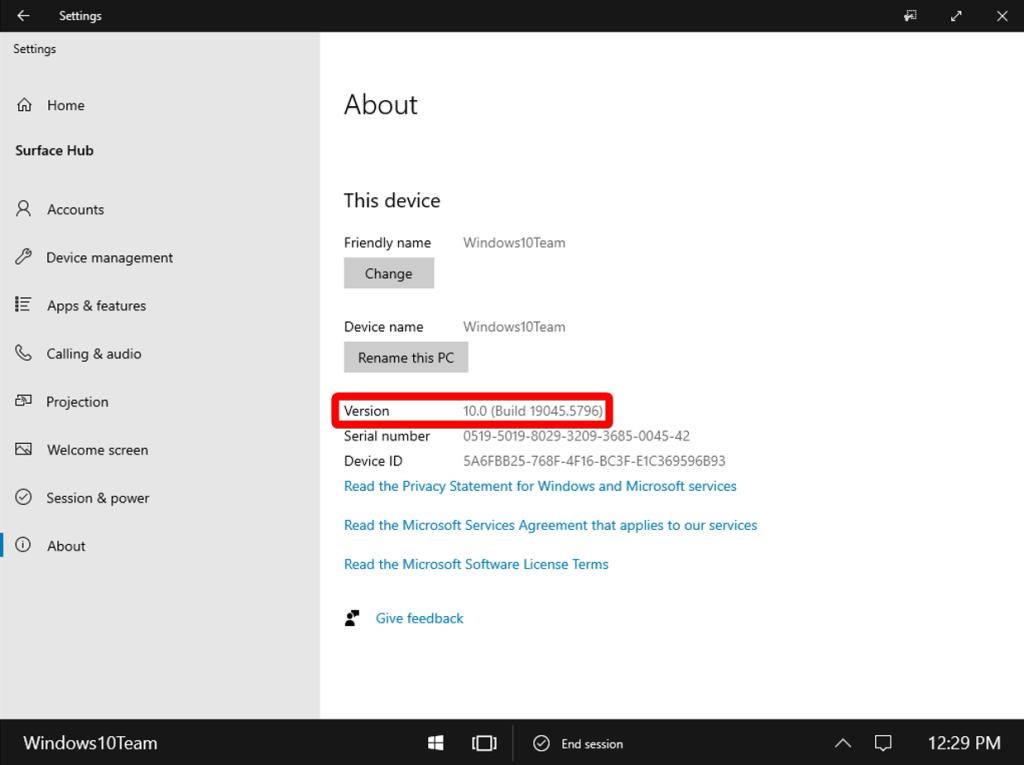Click the Windows10Team taskbar label
The height and width of the screenshot is (765, 1024).
click(90, 743)
